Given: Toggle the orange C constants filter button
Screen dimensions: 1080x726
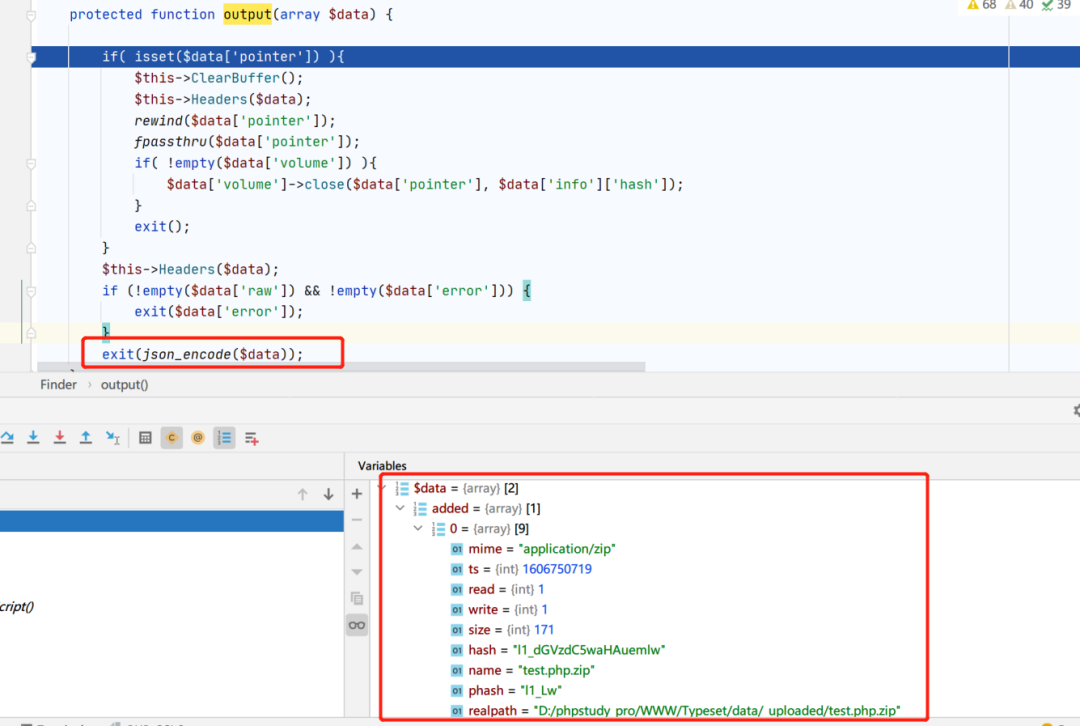Looking at the screenshot, I should coord(171,437).
